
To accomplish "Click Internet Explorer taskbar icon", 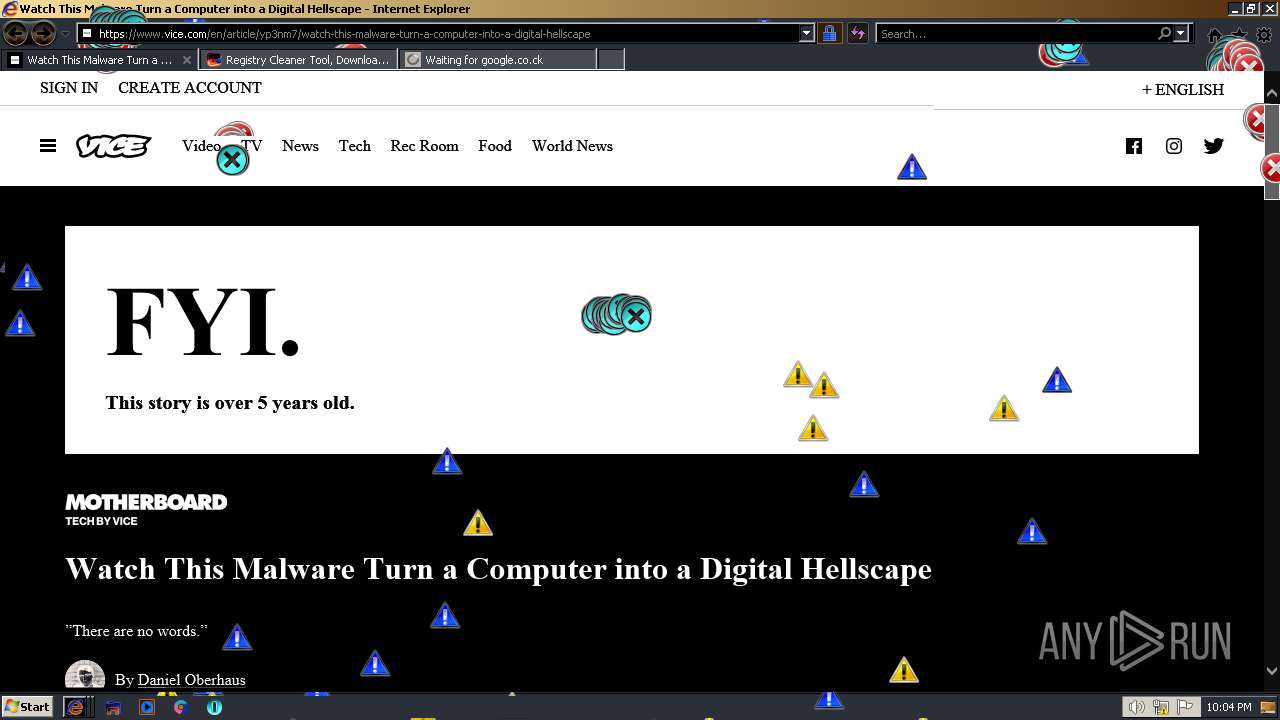I will [75, 707].
